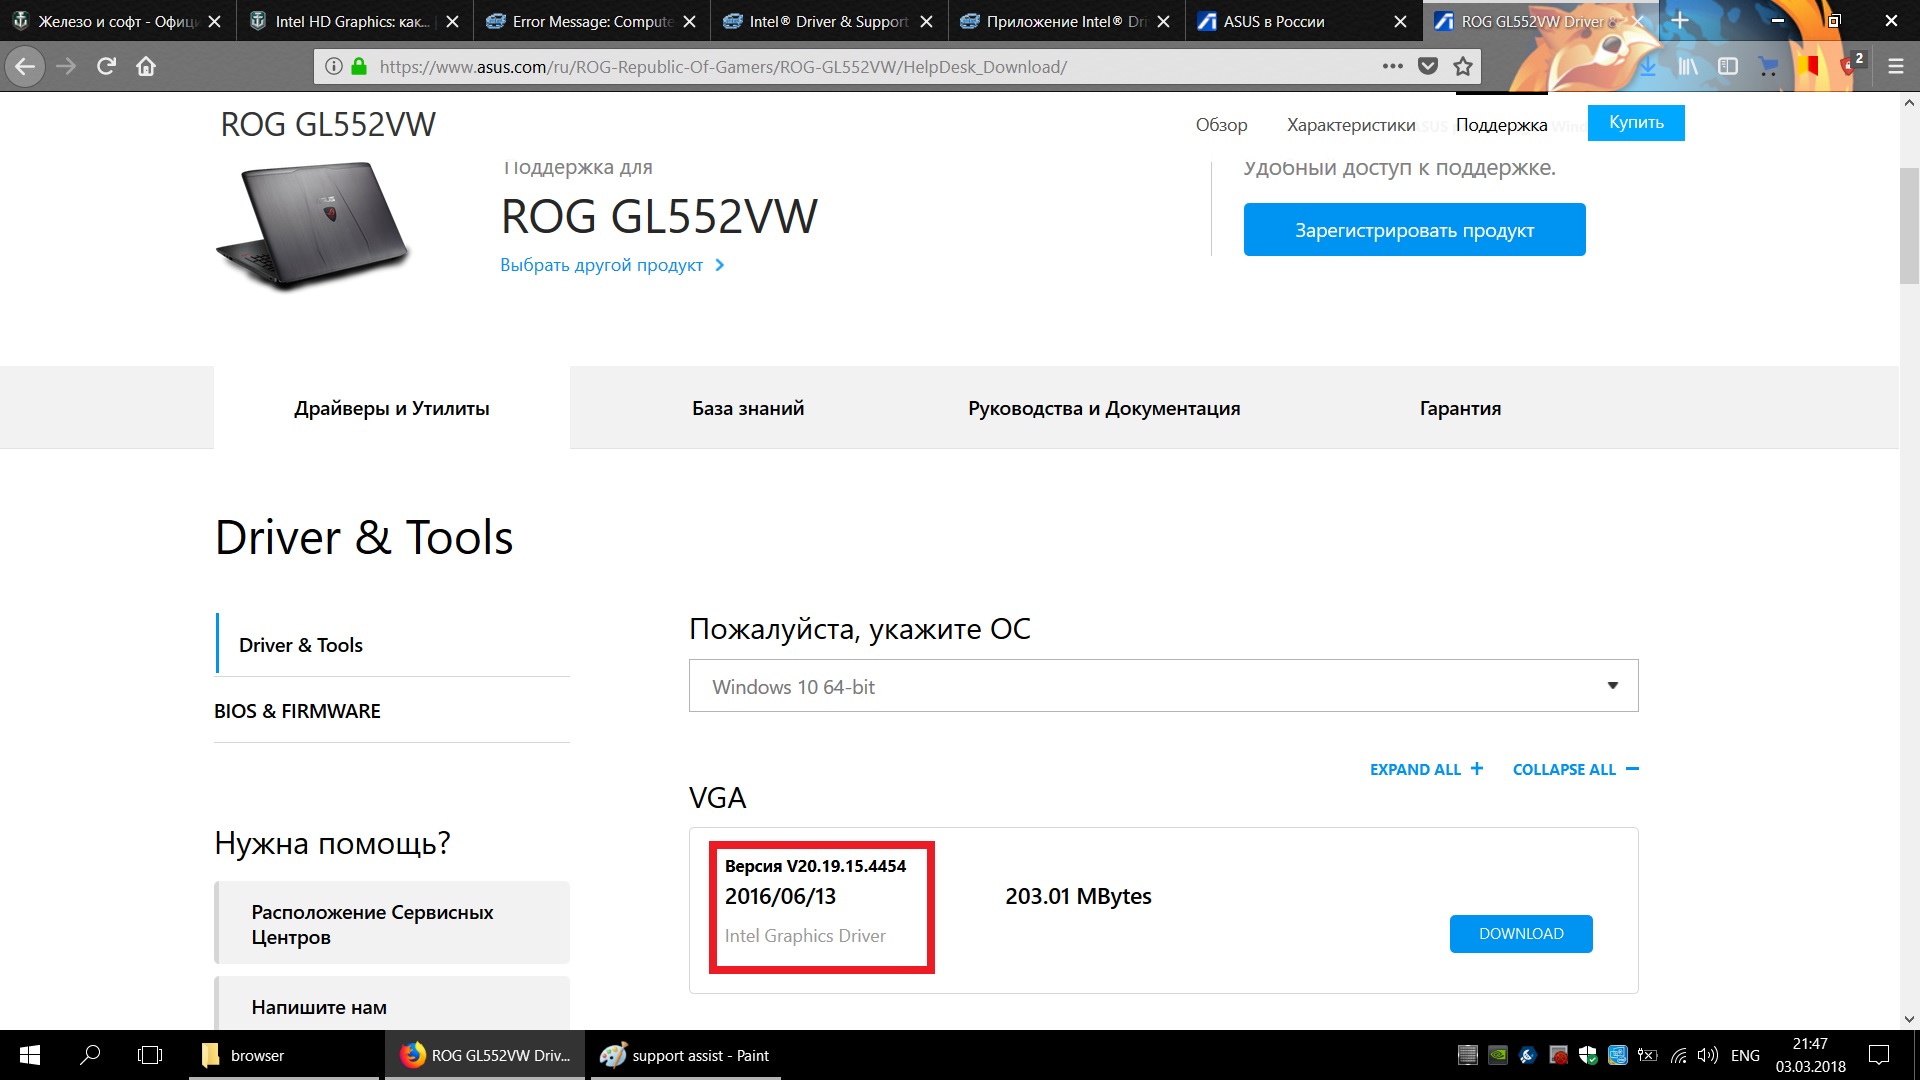
Task: Open the 'Error Message: Compute' tab
Action: [592, 21]
